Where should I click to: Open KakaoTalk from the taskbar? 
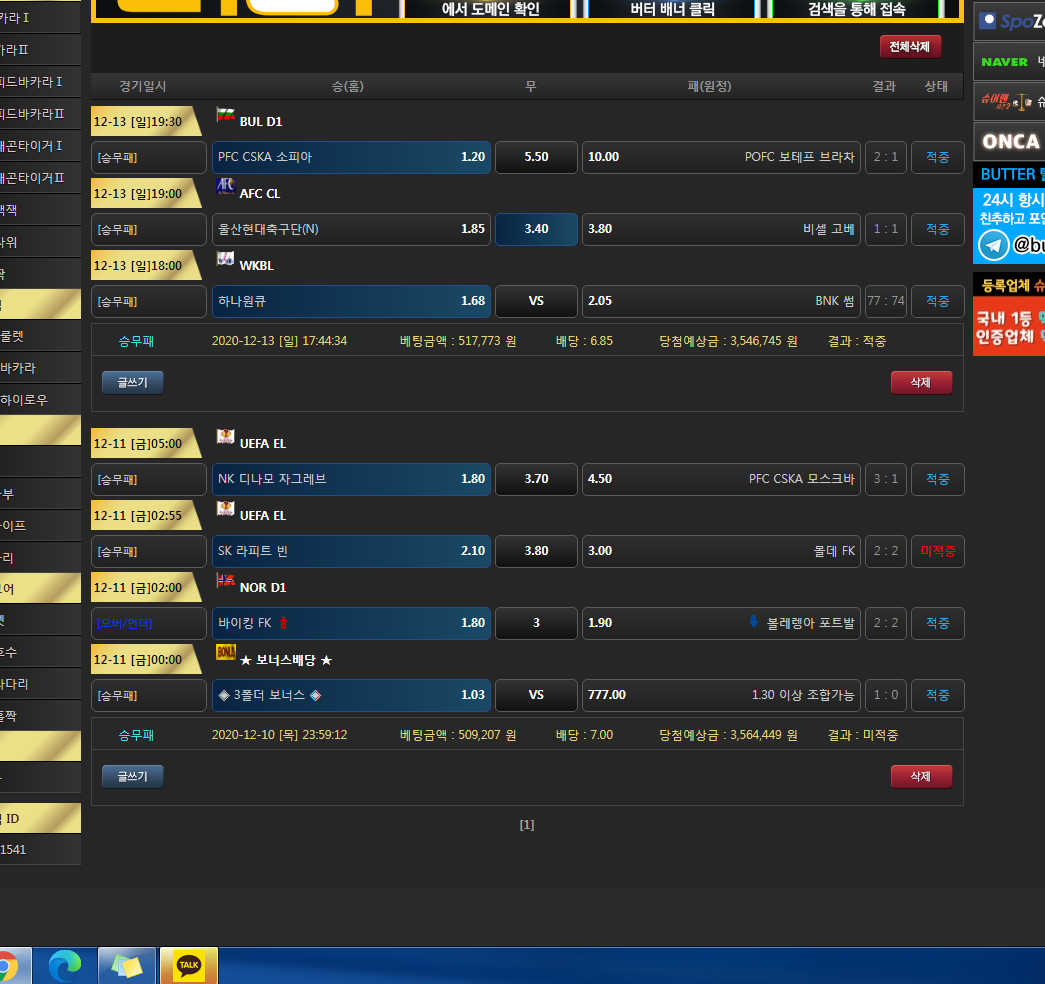point(189,966)
